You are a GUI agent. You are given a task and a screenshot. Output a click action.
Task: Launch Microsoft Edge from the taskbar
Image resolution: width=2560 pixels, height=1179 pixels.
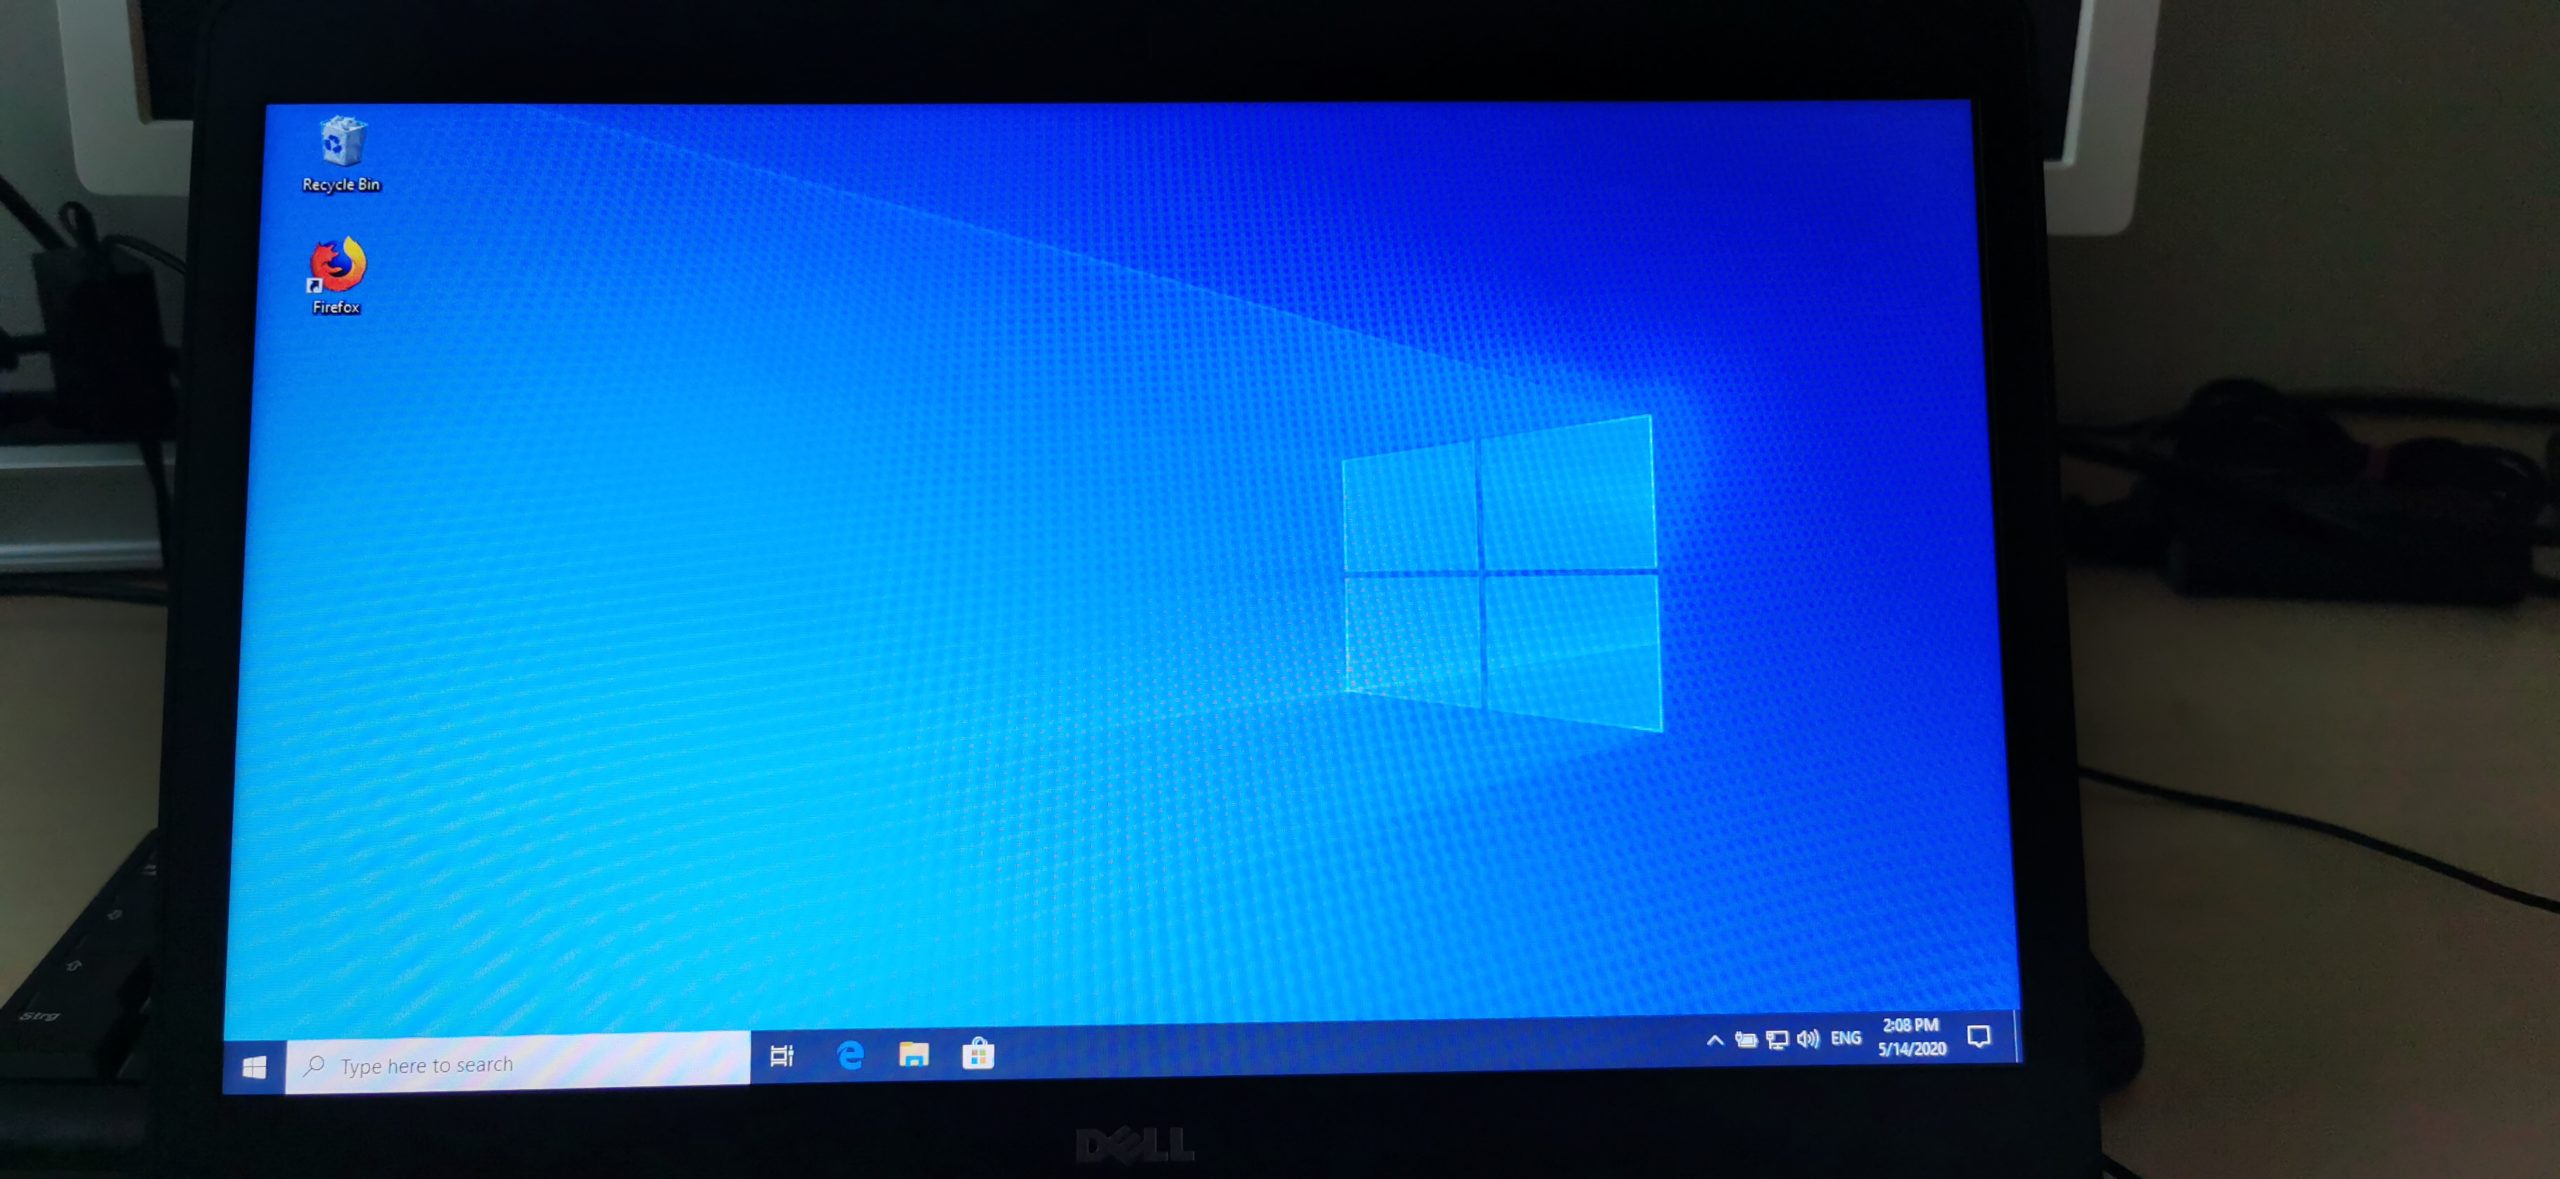pos(850,1054)
